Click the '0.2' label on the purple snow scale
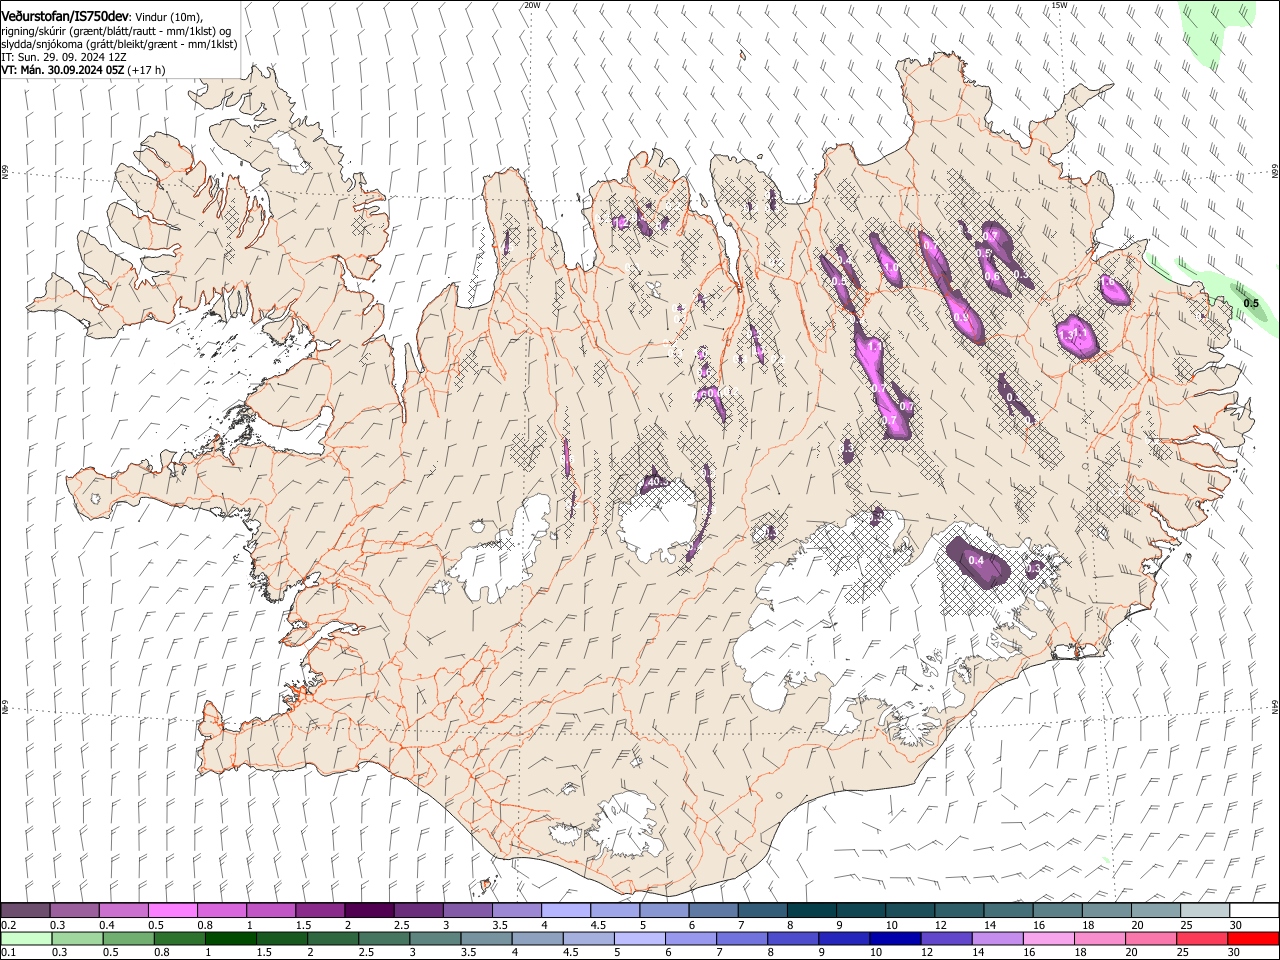The width and height of the screenshot is (1280, 960). tap(8, 925)
